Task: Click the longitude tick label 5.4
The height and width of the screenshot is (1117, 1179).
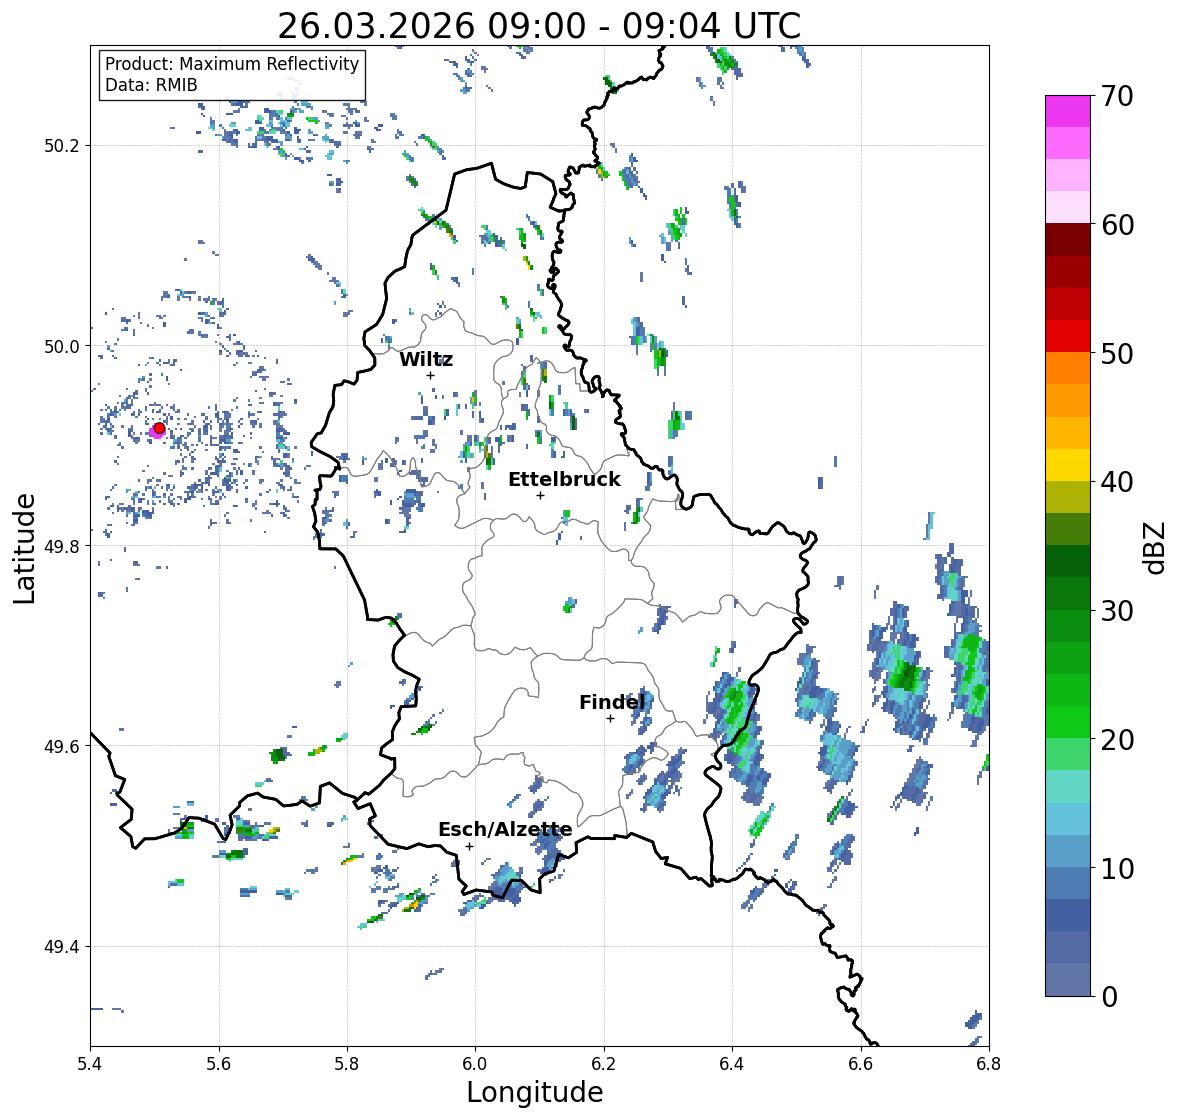Action: tap(90, 1064)
